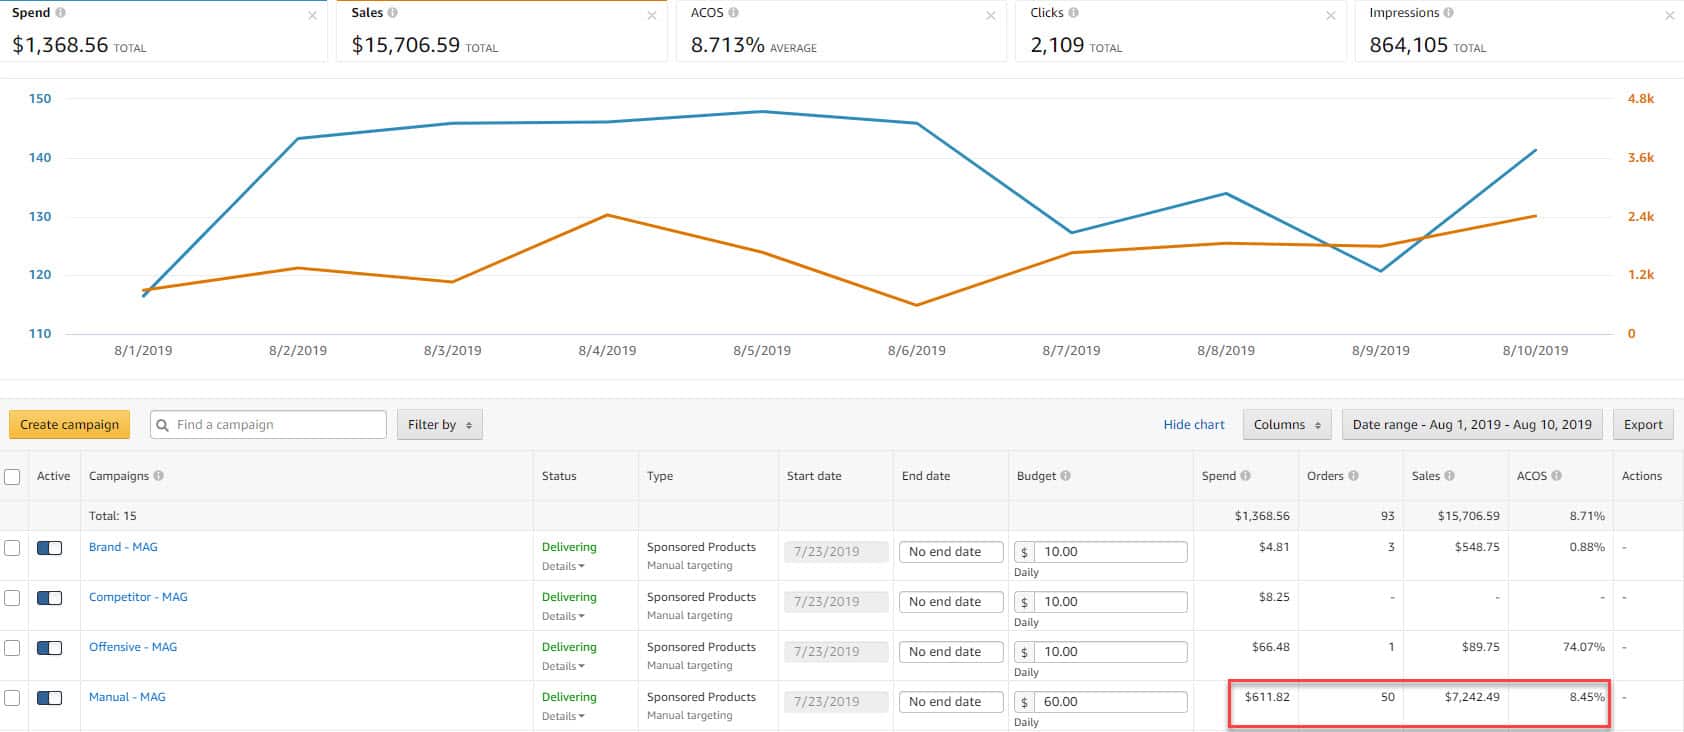Viewport: 1684px width, 732px height.
Task: Open the info icon next to Spend metric
Action: 61,13
